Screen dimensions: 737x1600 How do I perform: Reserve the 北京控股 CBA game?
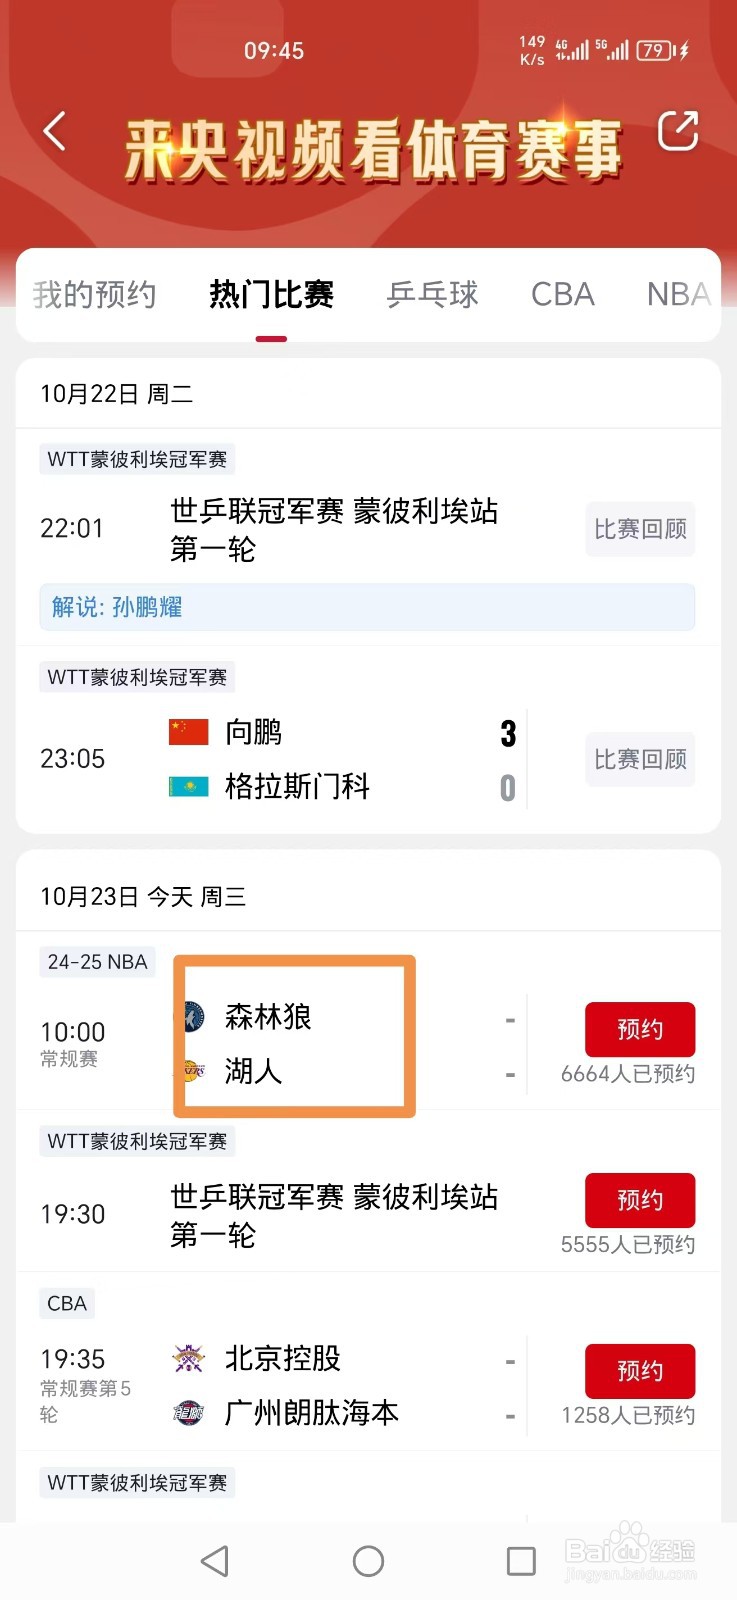(x=640, y=1371)
